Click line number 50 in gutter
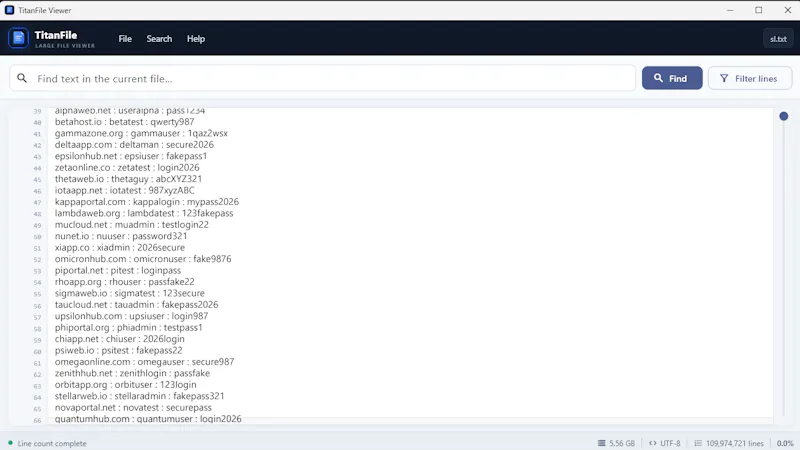The height and width of the screenshot is (450, 800). (x=37, y=237)
